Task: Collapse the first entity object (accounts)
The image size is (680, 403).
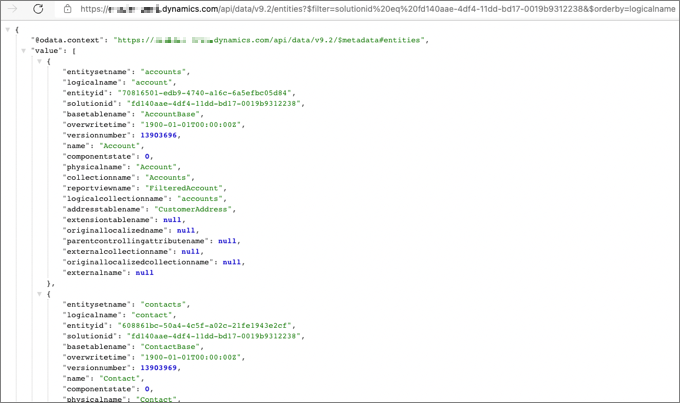Action: pyautogui.click(x=39, y=61)
